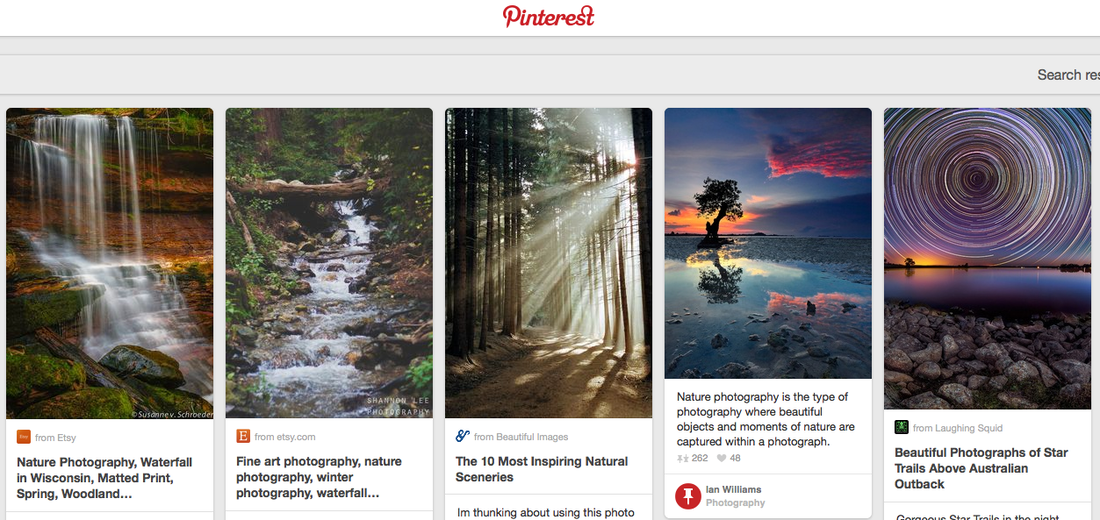Viewport: 1100px width, 520px height.
Task: Click the orange Etsy source icon
Action: coord(24,436)
